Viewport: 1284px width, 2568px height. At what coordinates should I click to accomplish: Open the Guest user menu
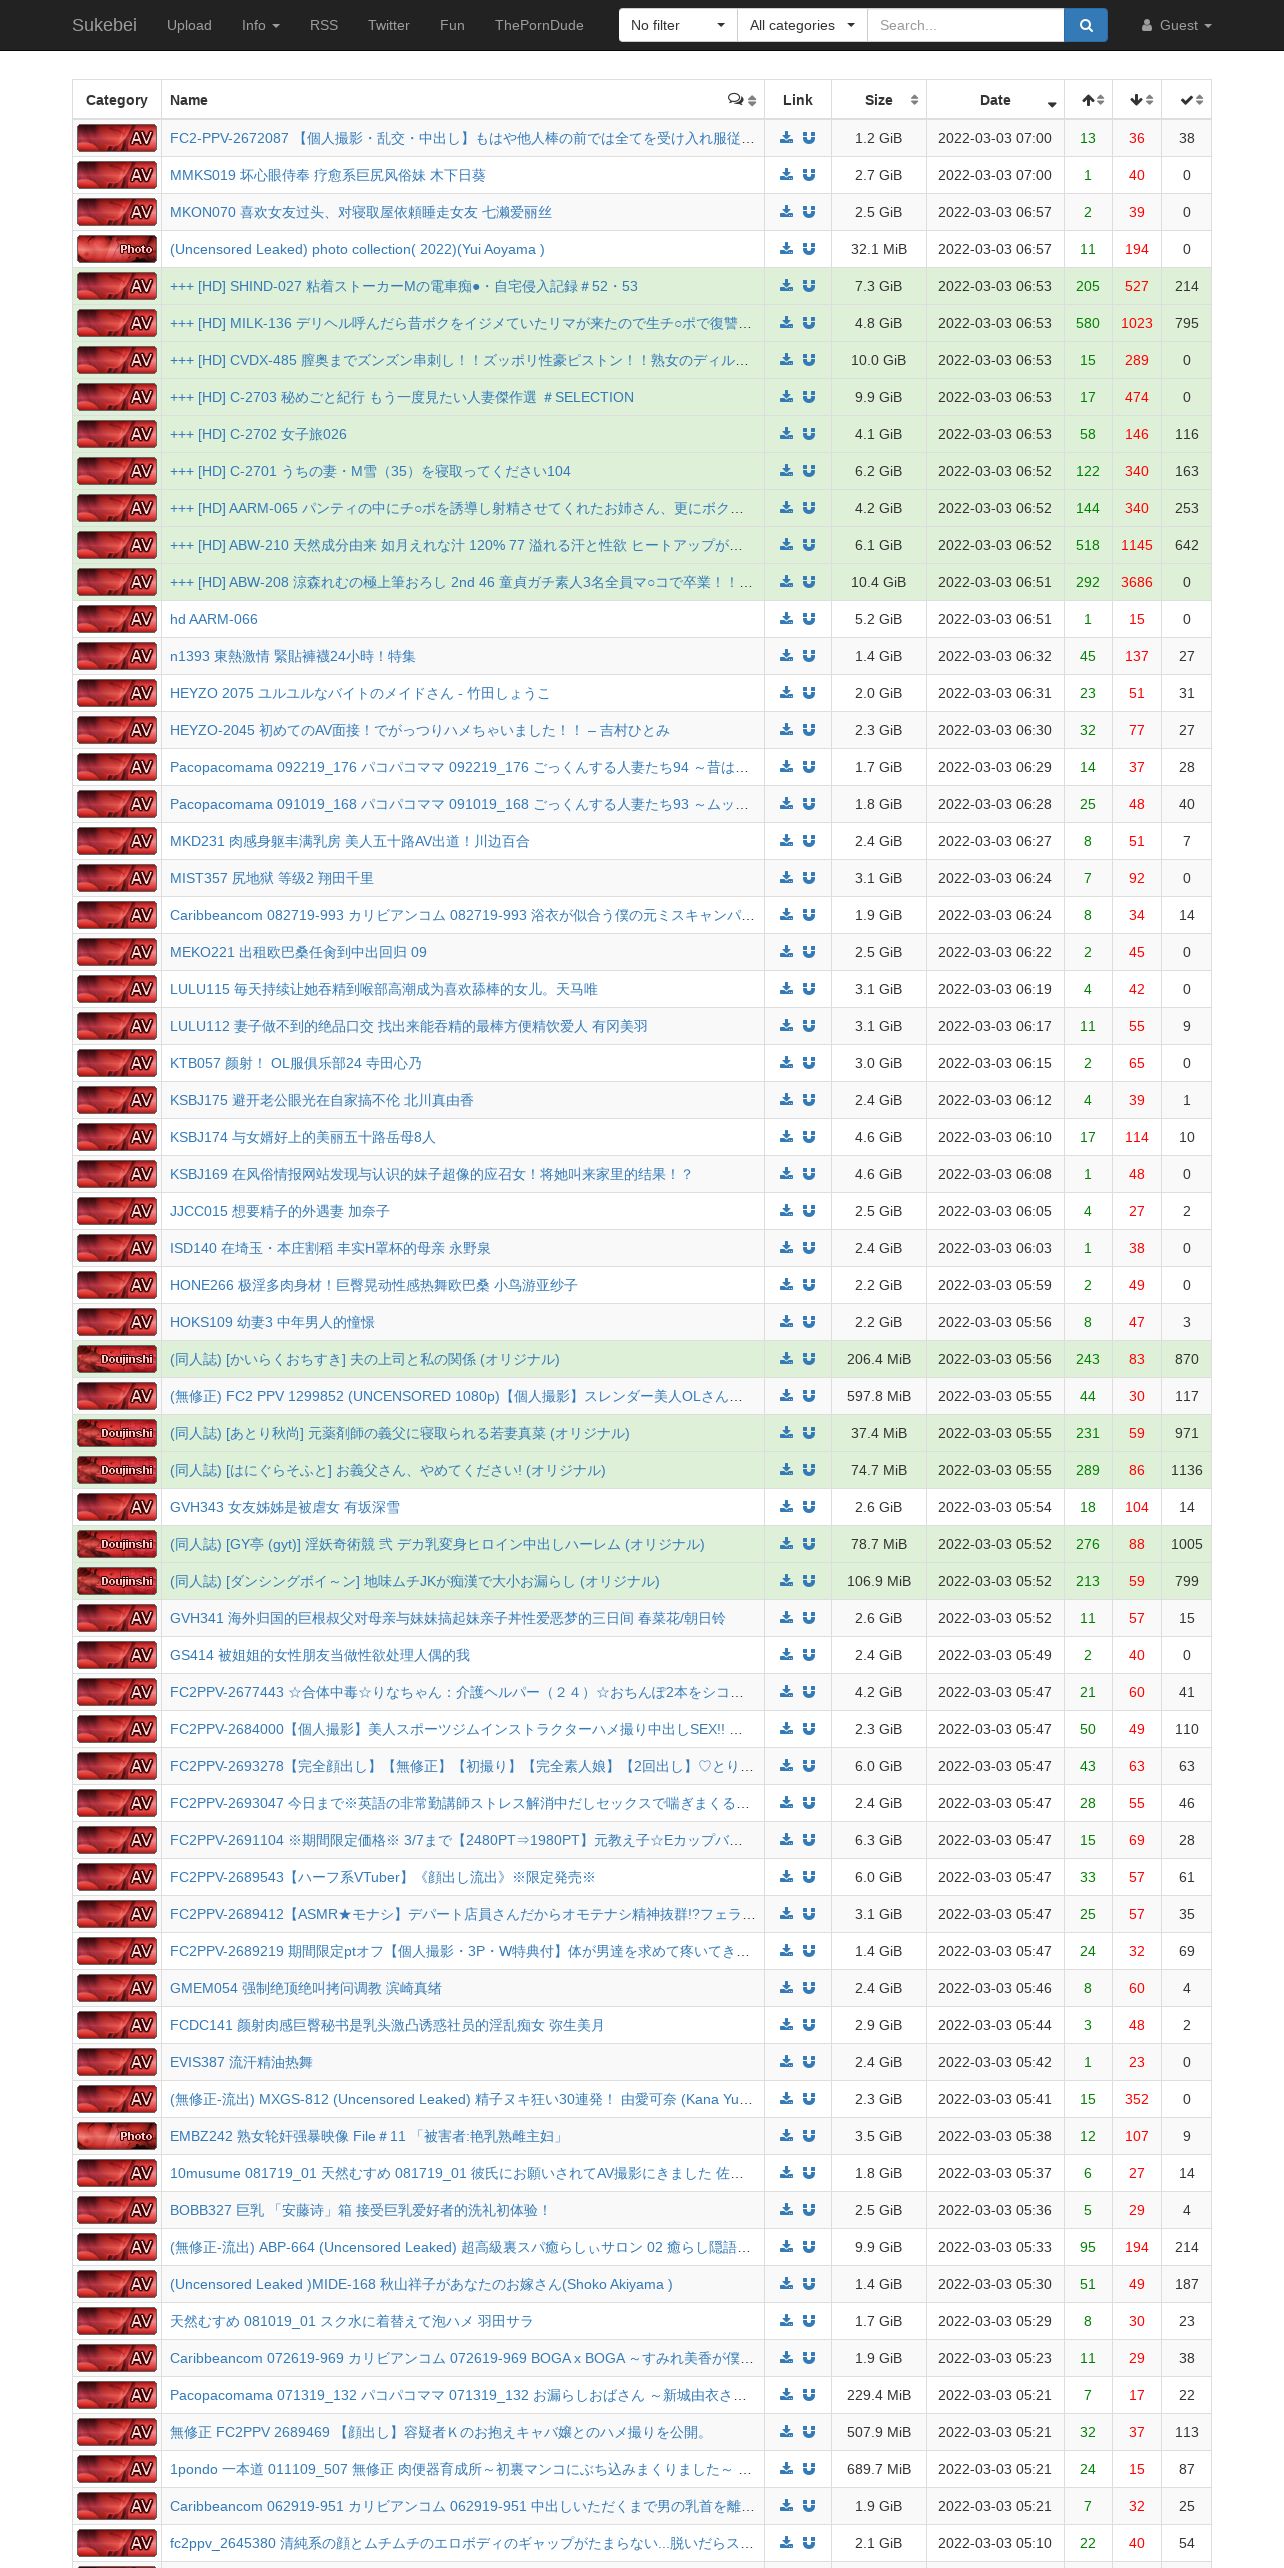click(1176, 25)
